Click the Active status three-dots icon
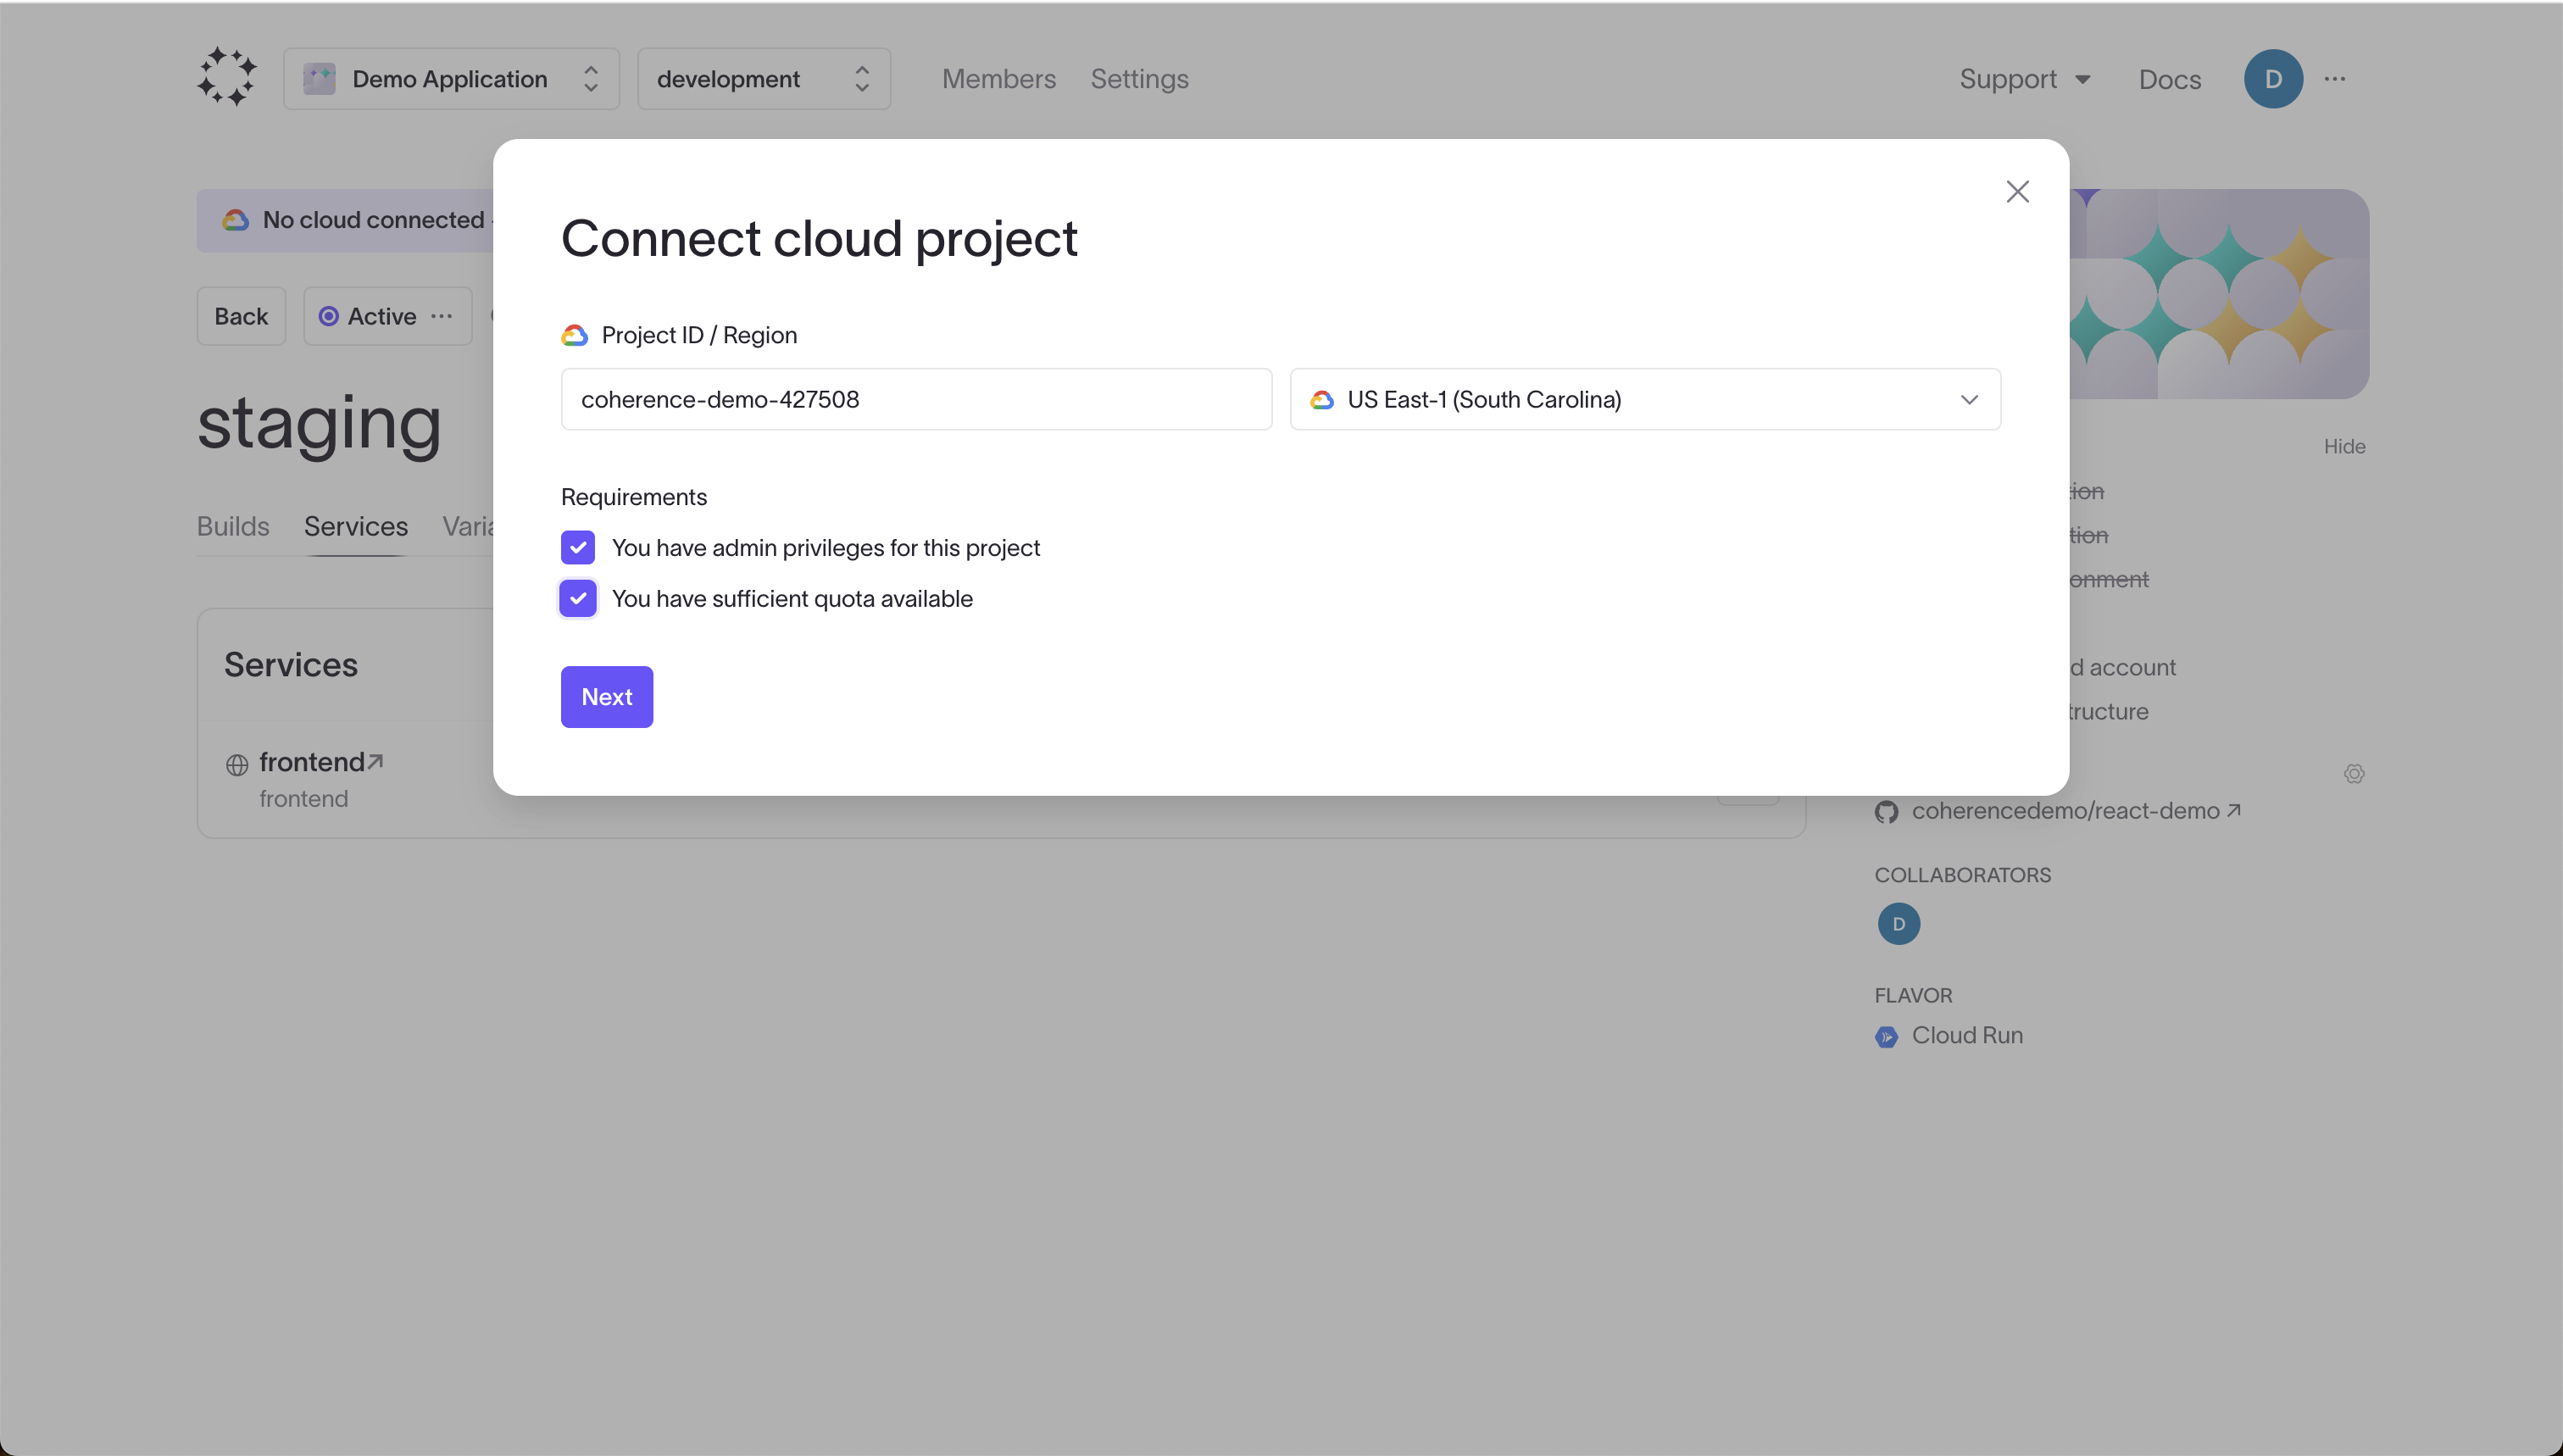Viewport: 2563px width, 1456px height. [x=441, y=316]
